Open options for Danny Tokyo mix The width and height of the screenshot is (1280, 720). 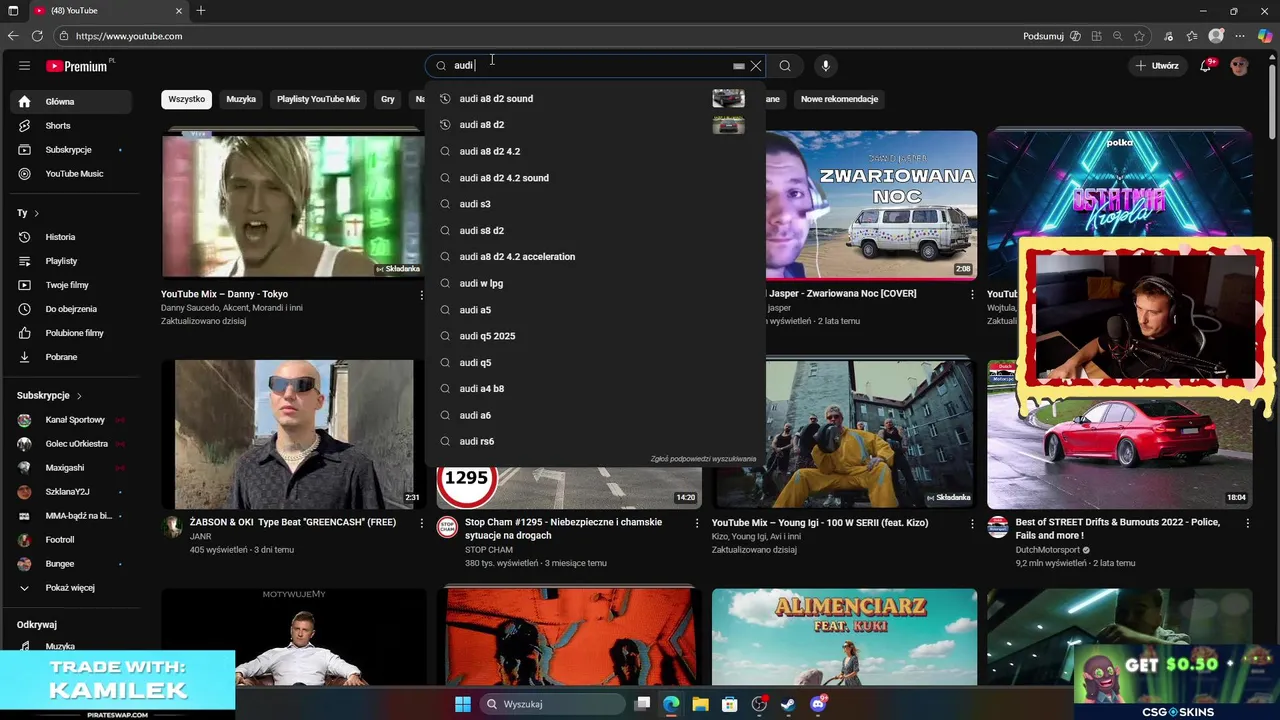click(x=421, y=295)
